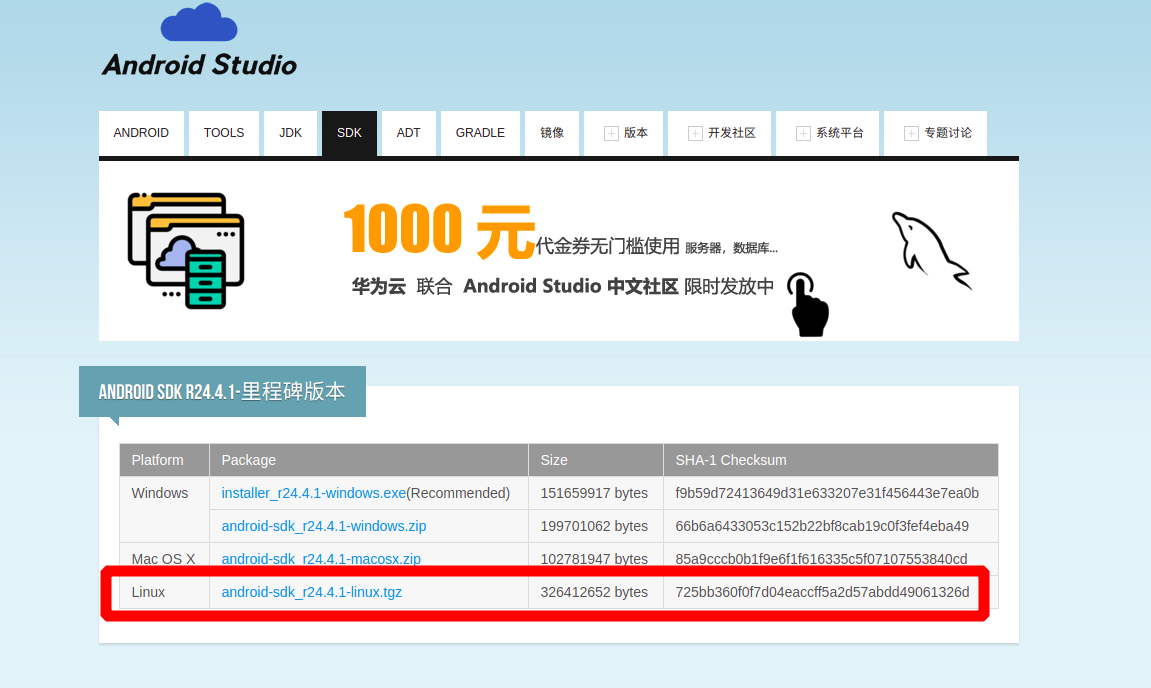The height and width of the screenshot is (688, 1151).
Task: Open the ADT tab
Action: tap(409, 133)
